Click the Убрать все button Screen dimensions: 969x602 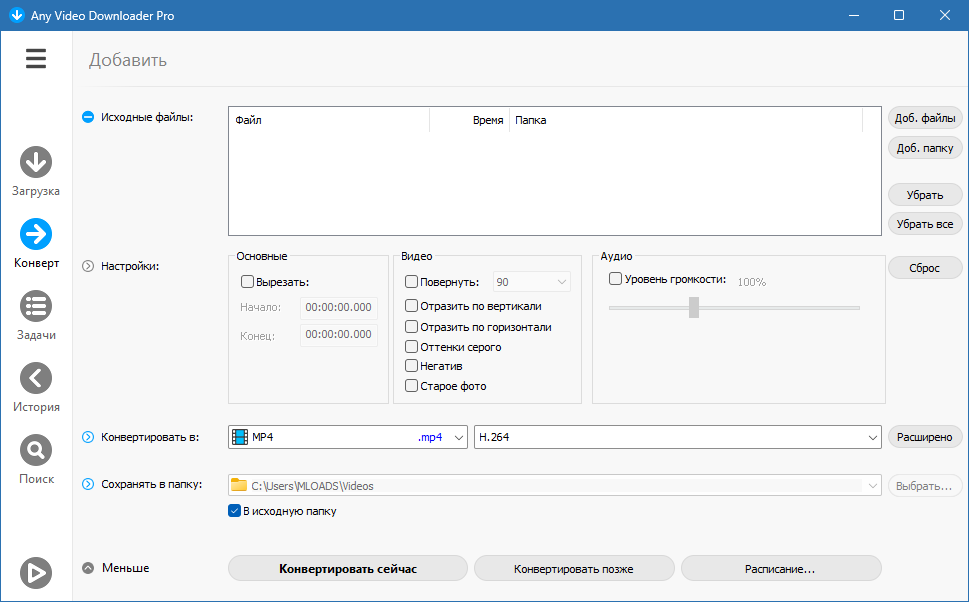pos(925,224)
